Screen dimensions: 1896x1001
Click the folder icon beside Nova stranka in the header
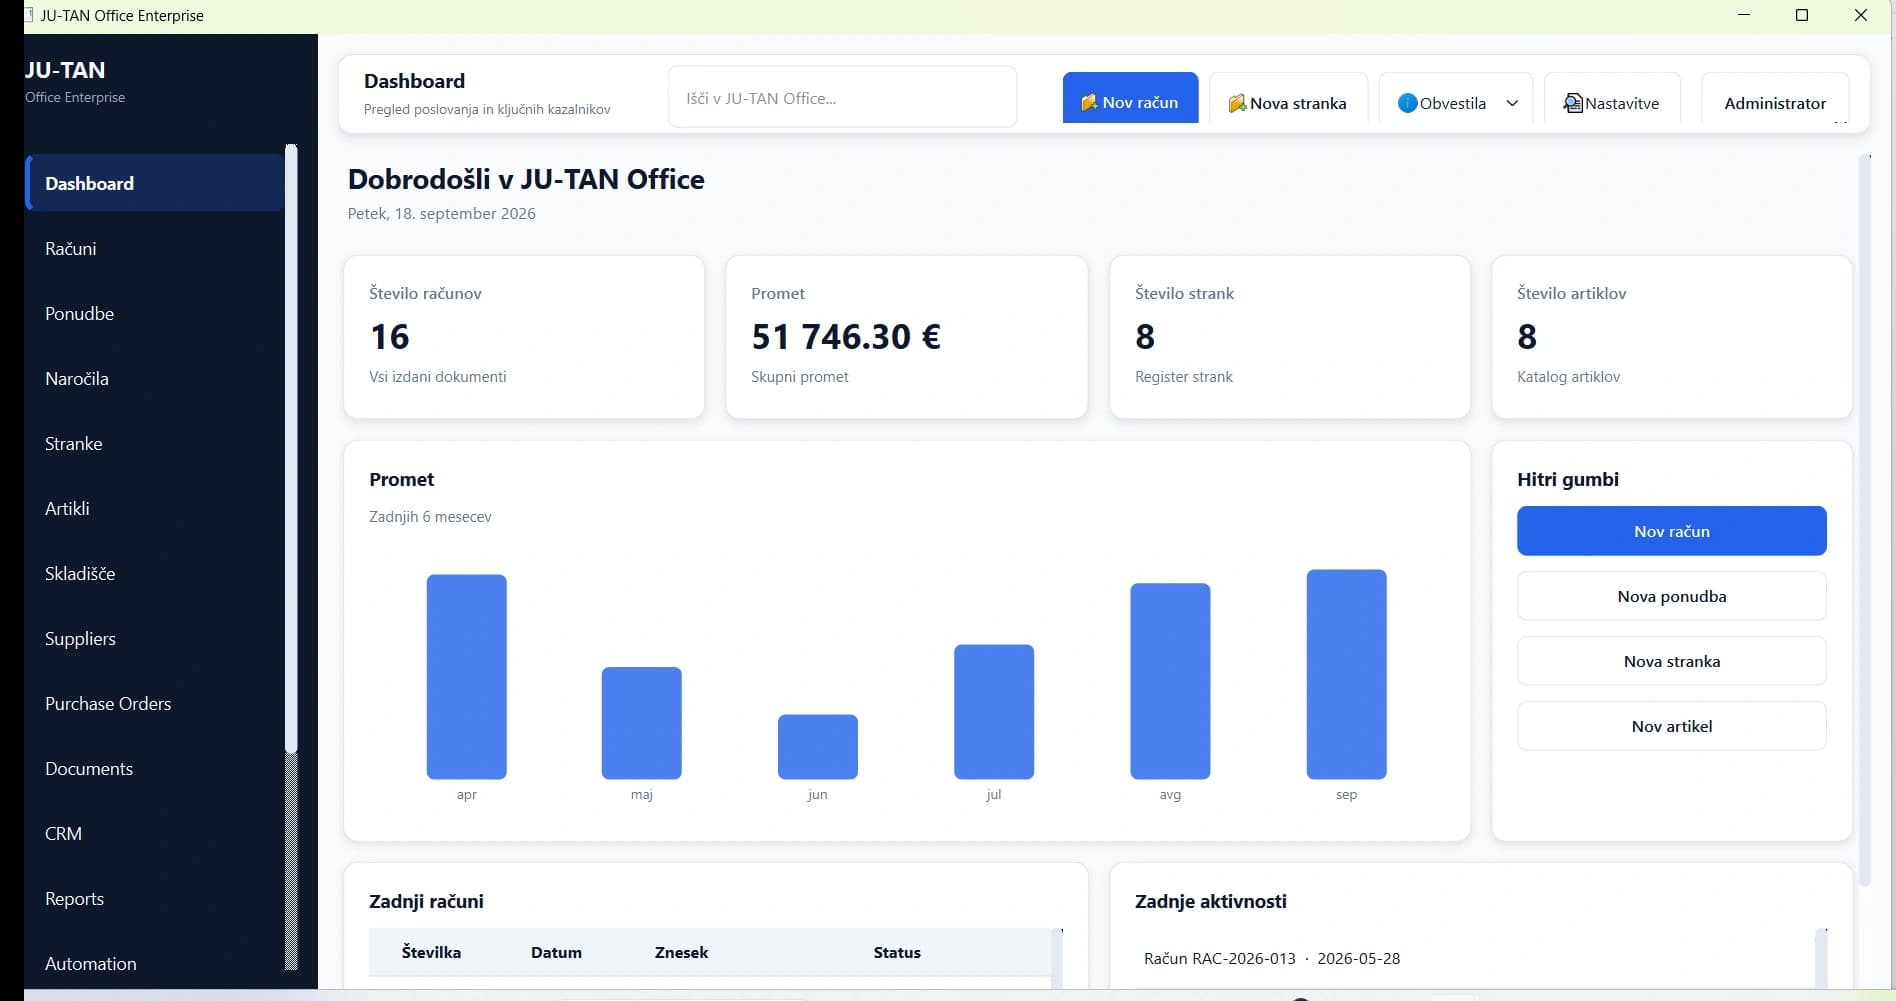[1237, 103]
